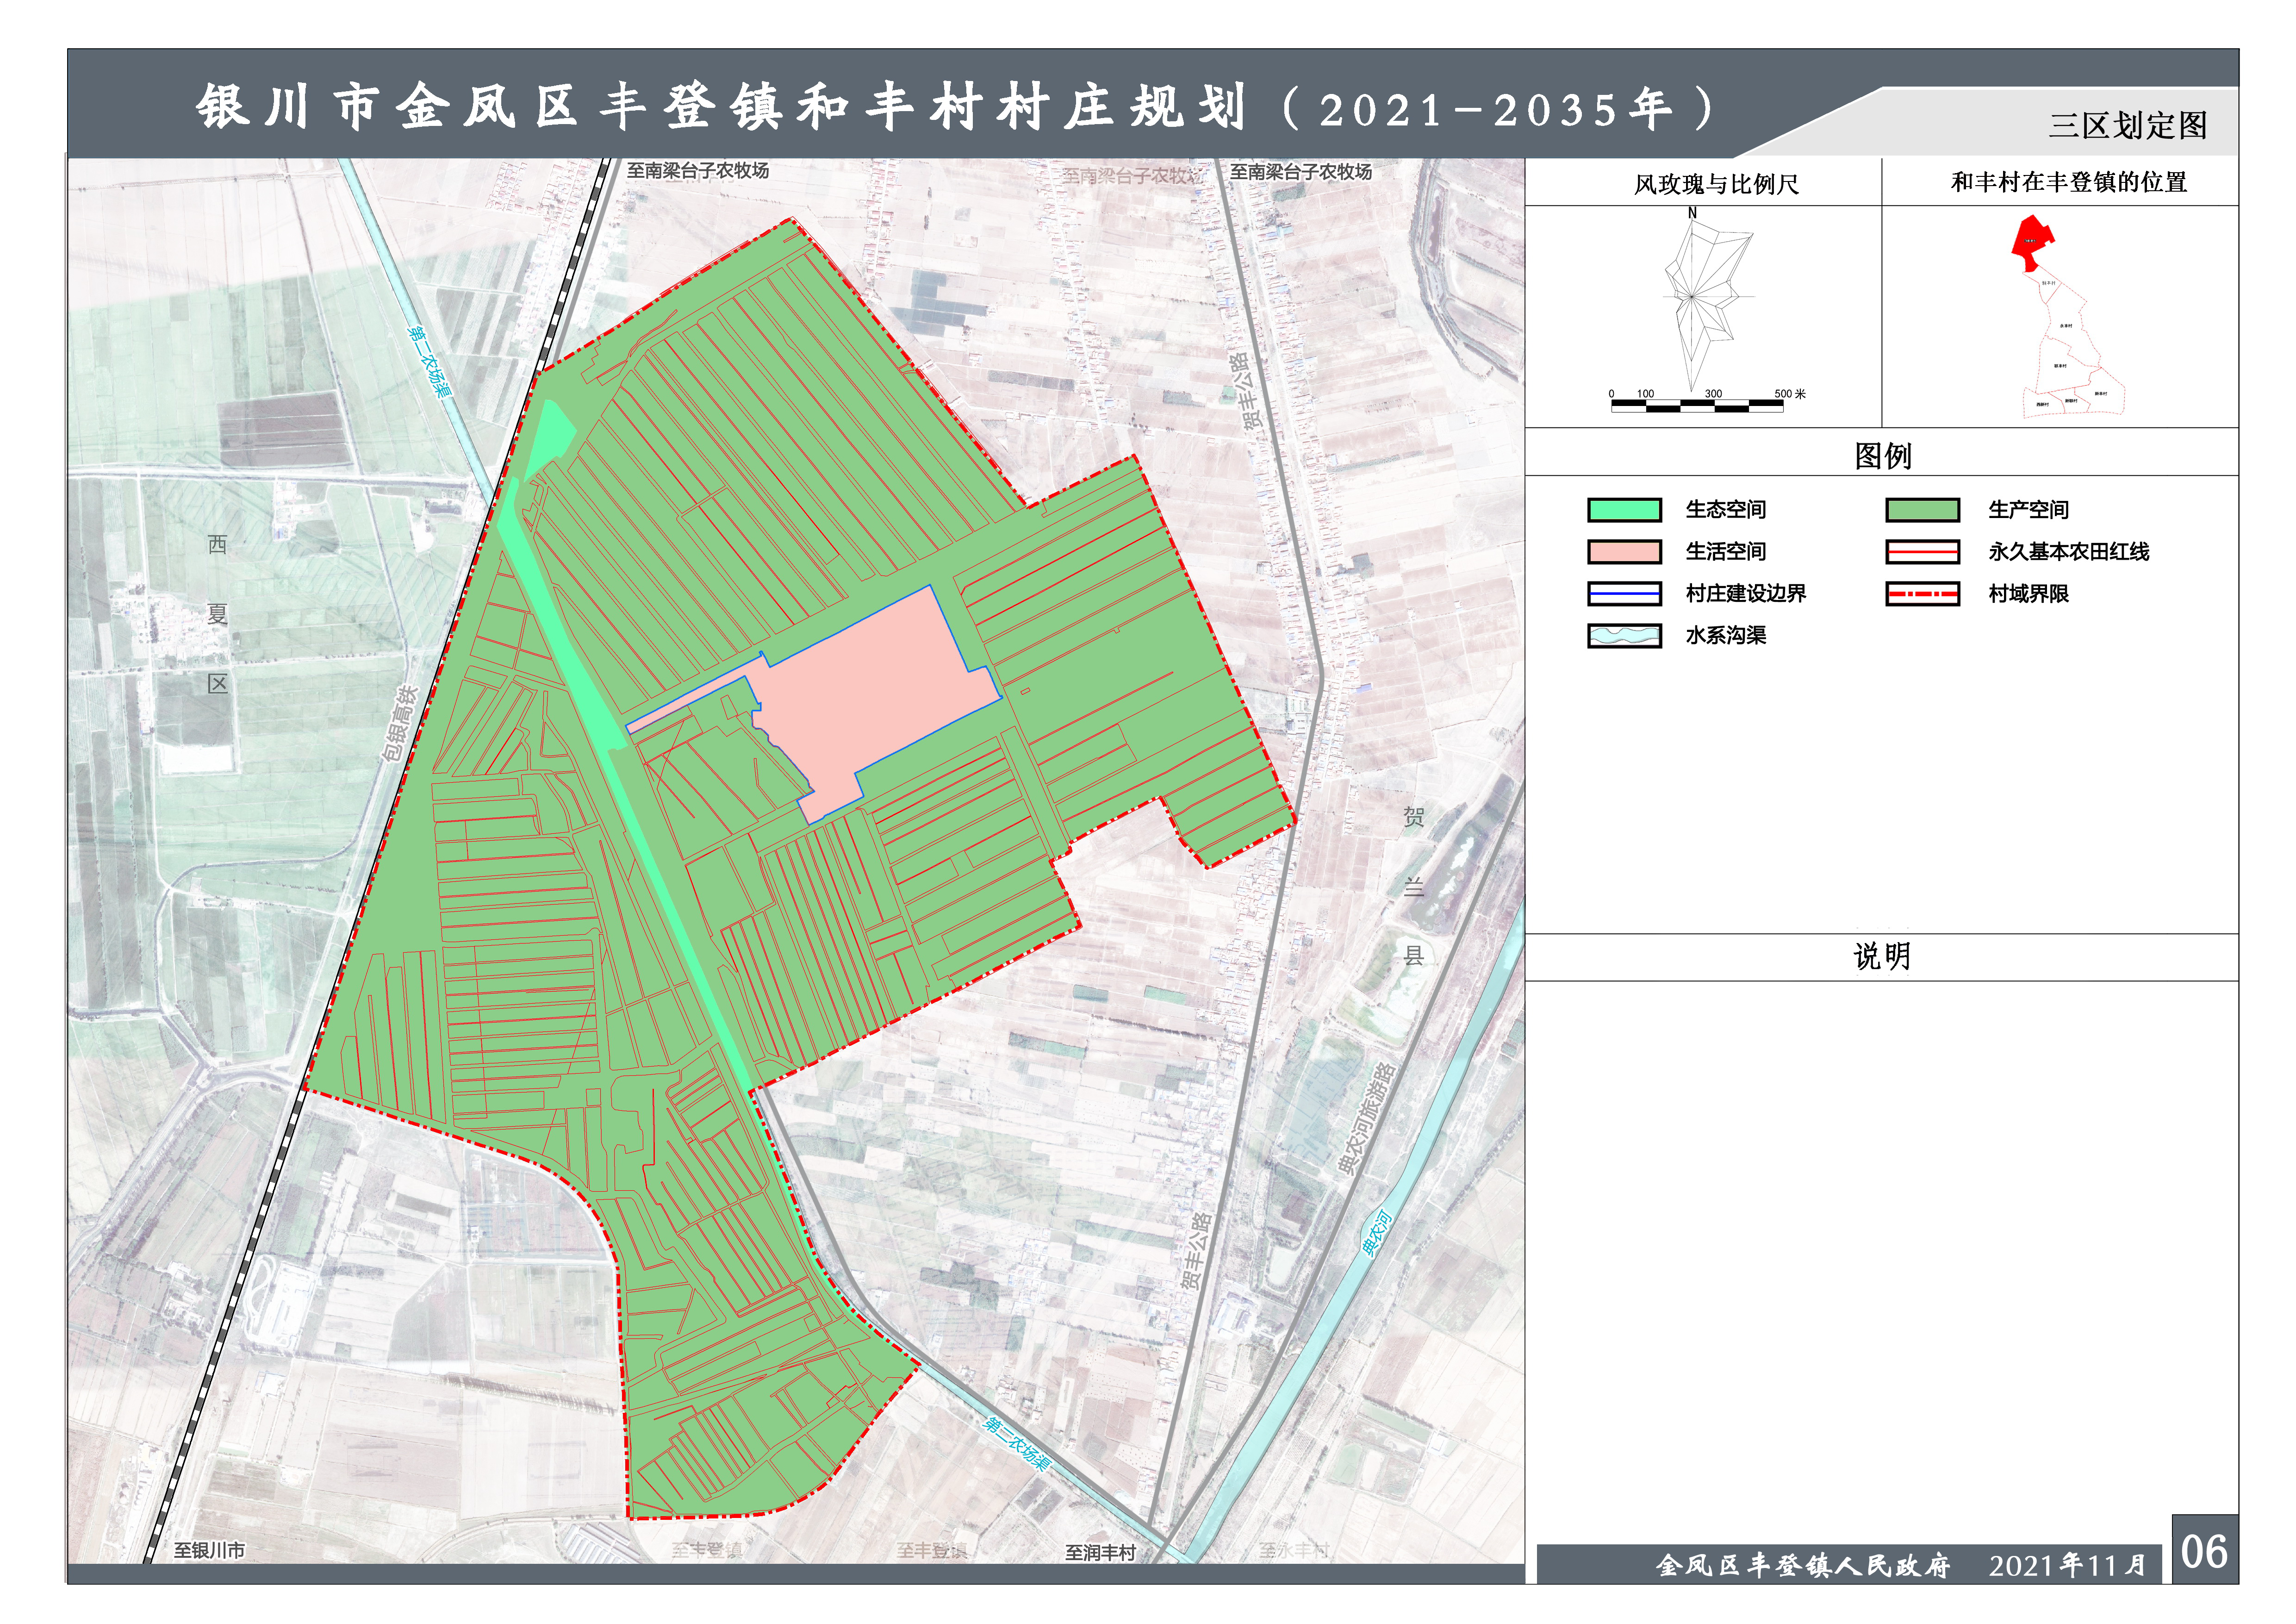Click the 兰 character of 贺兰县 label
Viewport: 2296px width, 1624px height.
pyautogui.click(x=1413, y=887)
